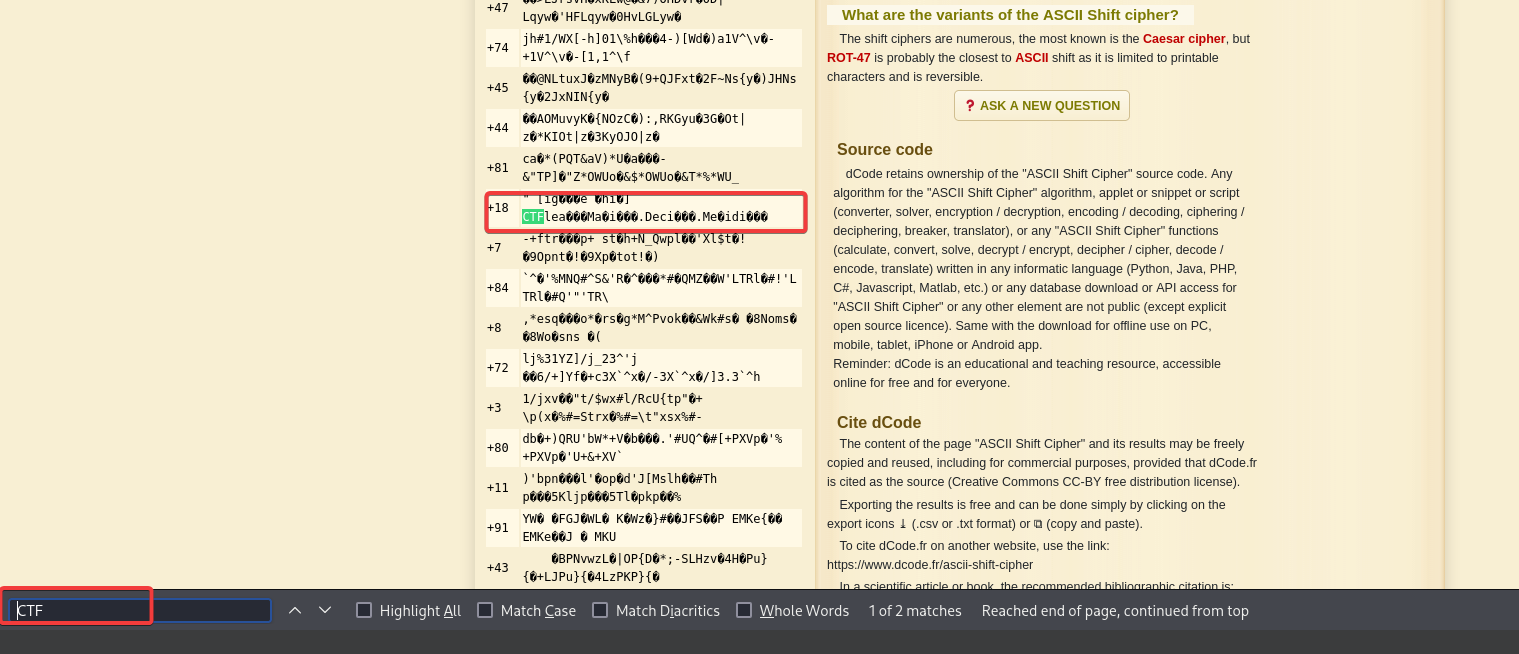Open the red ASCII link in variants paragraph
Image resolution: width=1519 pixels, height=654 pixels.
[x=1031, y=58]
